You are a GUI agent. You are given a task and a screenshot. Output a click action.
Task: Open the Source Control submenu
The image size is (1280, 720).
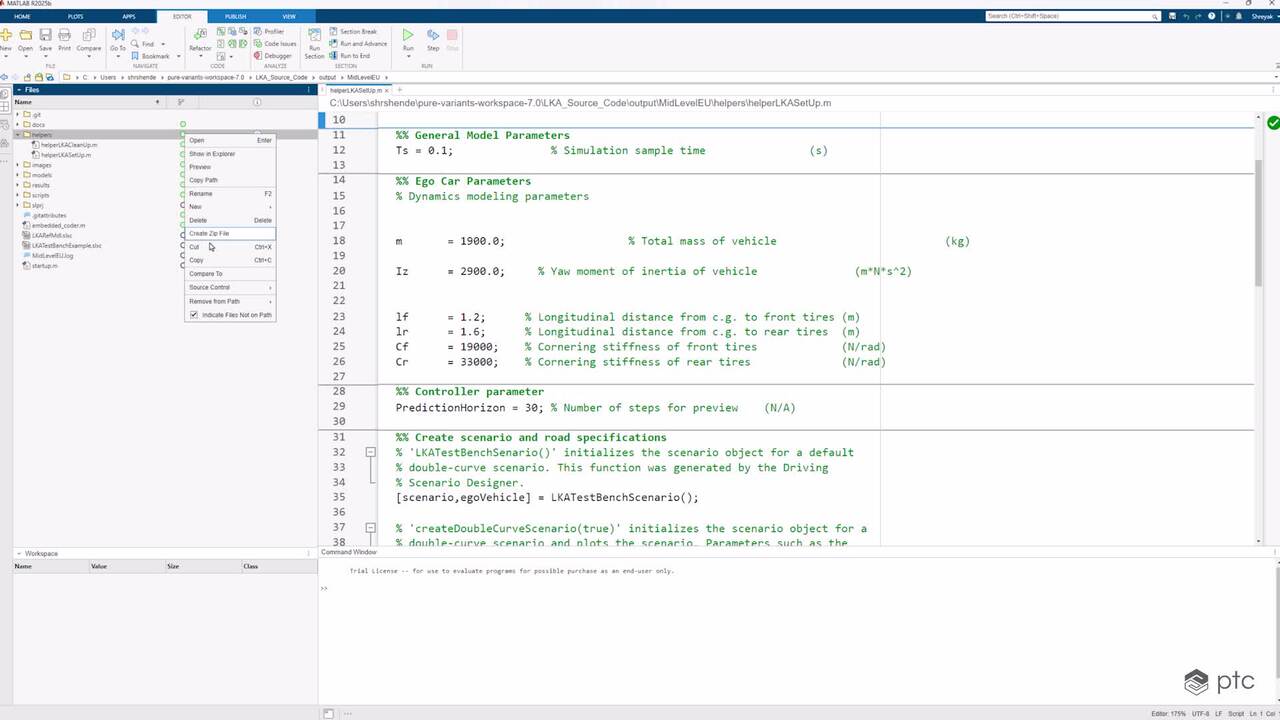coord(230,287)
